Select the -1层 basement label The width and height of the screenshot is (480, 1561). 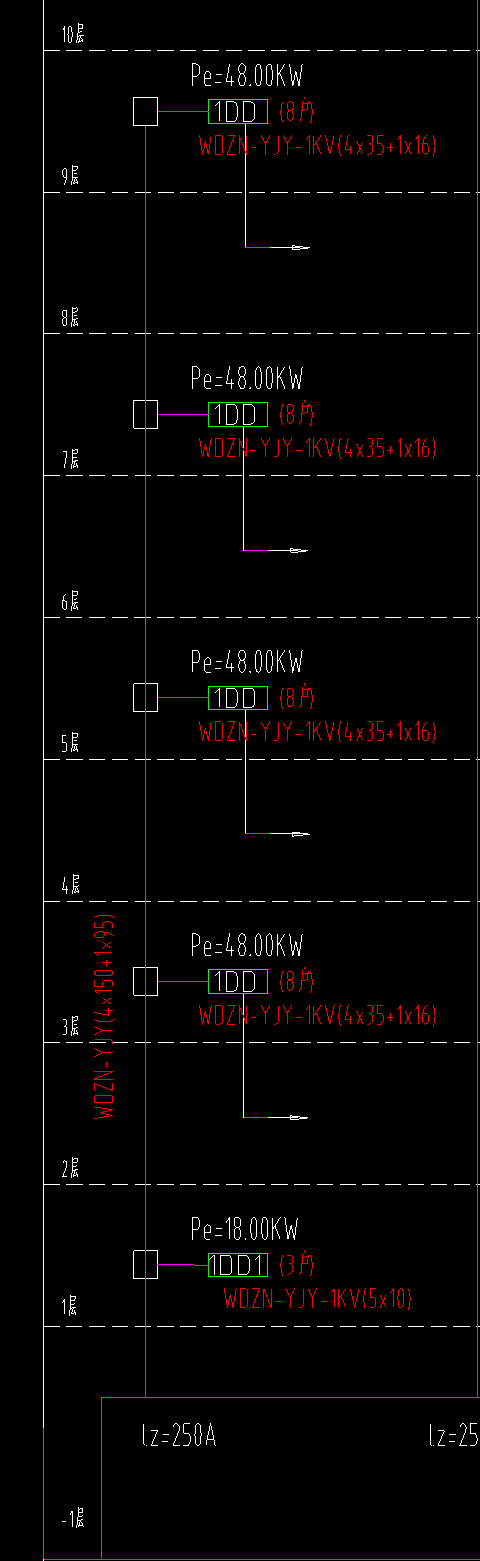(73, 1521)
